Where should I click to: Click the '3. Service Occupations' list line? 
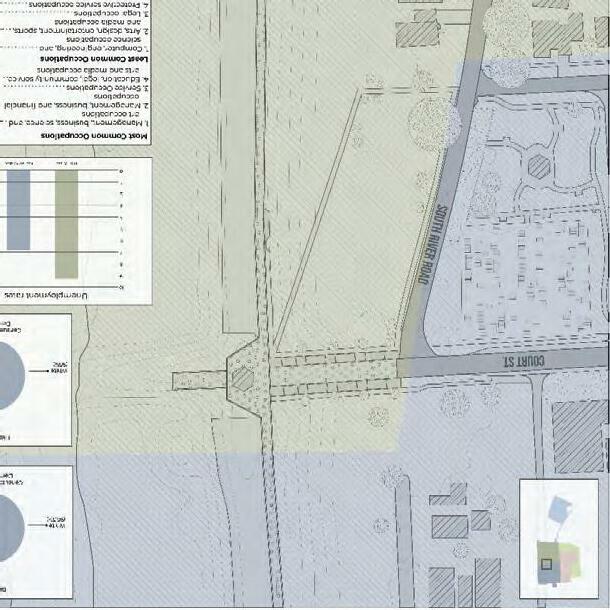107,88
